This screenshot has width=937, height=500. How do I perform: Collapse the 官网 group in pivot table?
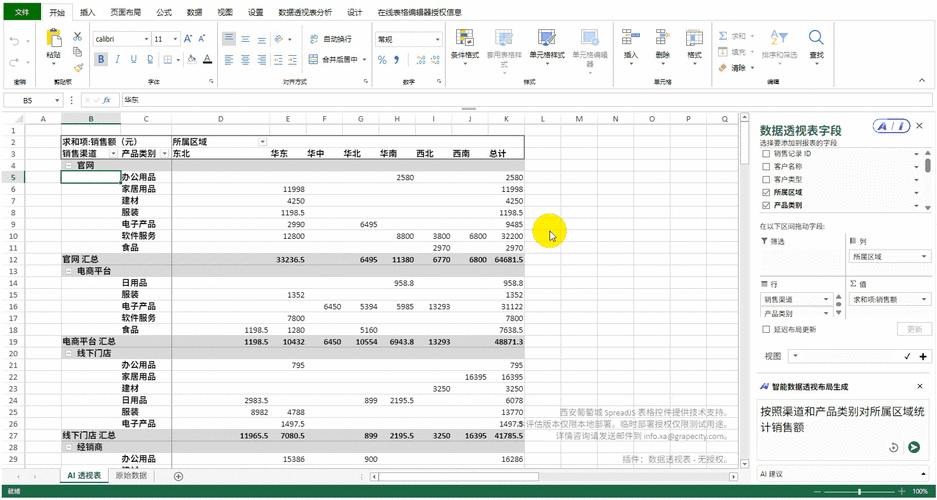tap(69, 165)
